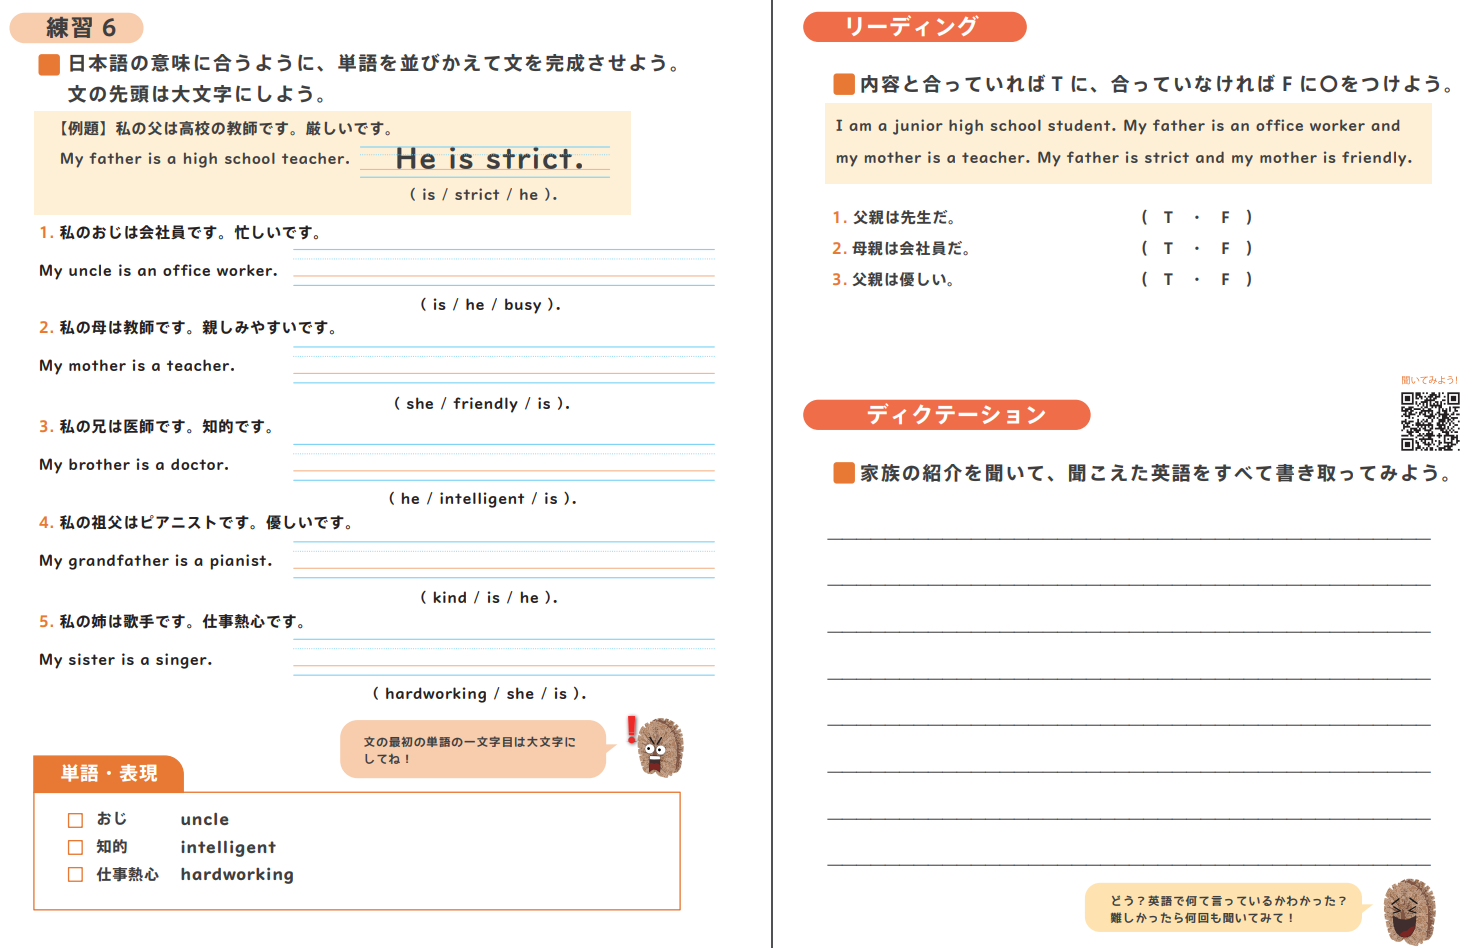Click the orange square bullet in the リーディング section
This screenshot has height=948, width=1481.
[x=844, y=84]
